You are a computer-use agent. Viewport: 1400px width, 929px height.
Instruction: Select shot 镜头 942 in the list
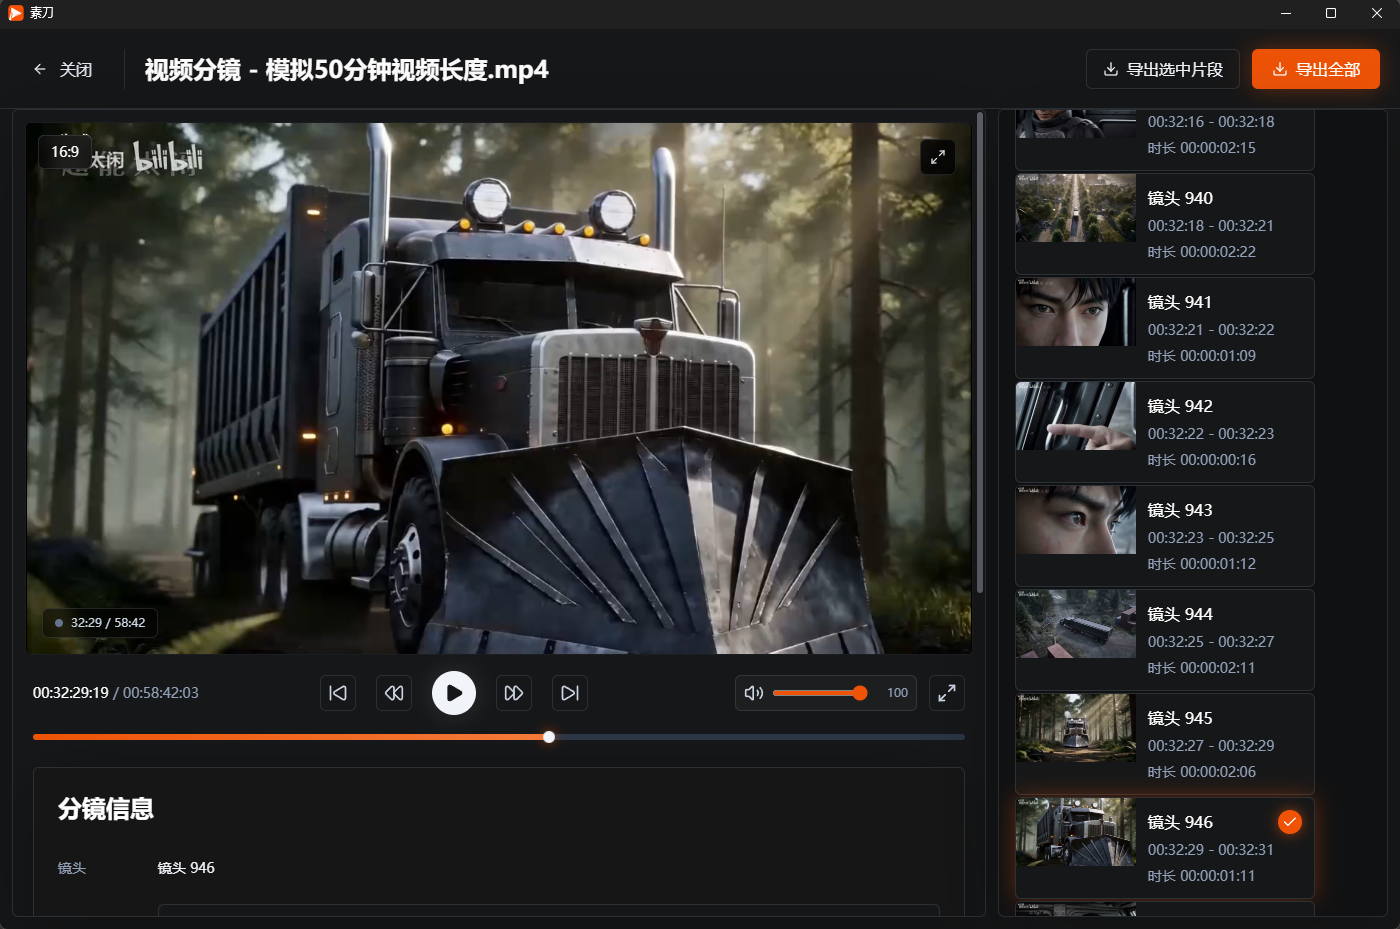1165,432
